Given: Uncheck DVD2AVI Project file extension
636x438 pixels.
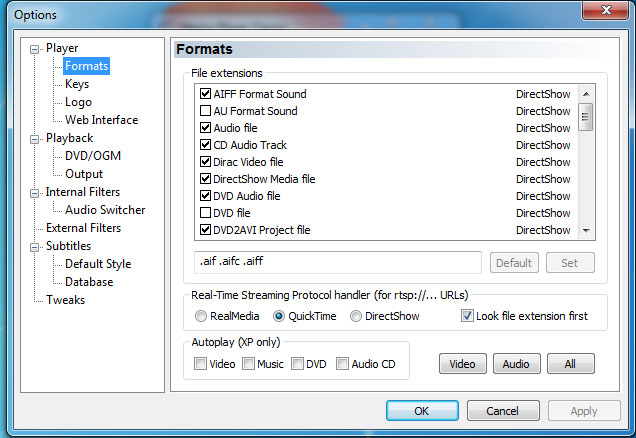Looking at the screenshot, I should click(x=205, y=230).
